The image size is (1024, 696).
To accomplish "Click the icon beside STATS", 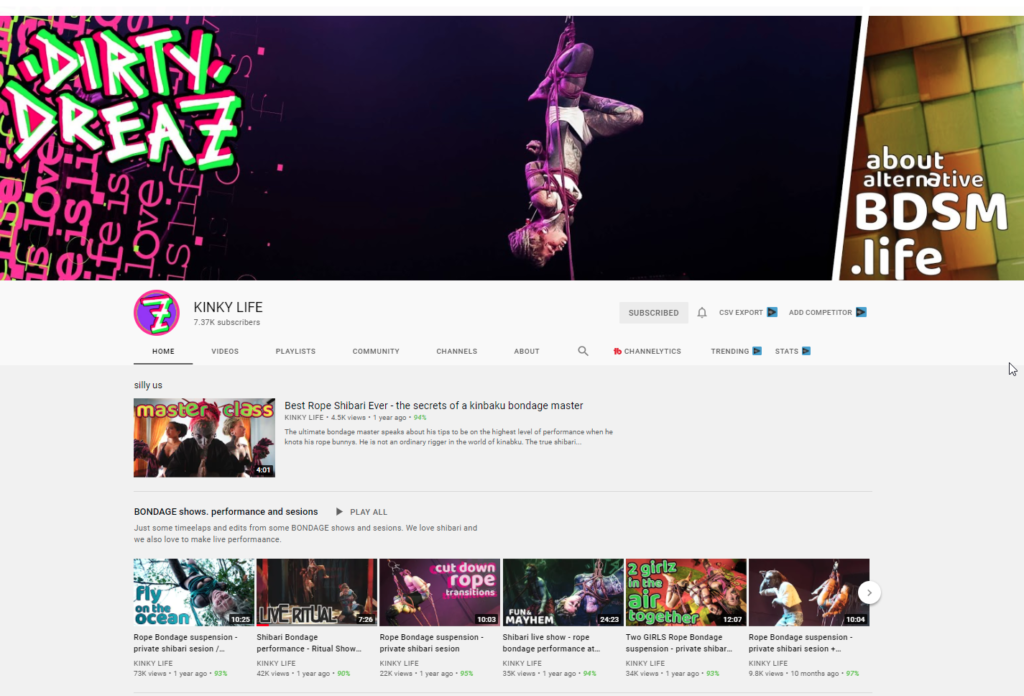I will tap(806, 351).
